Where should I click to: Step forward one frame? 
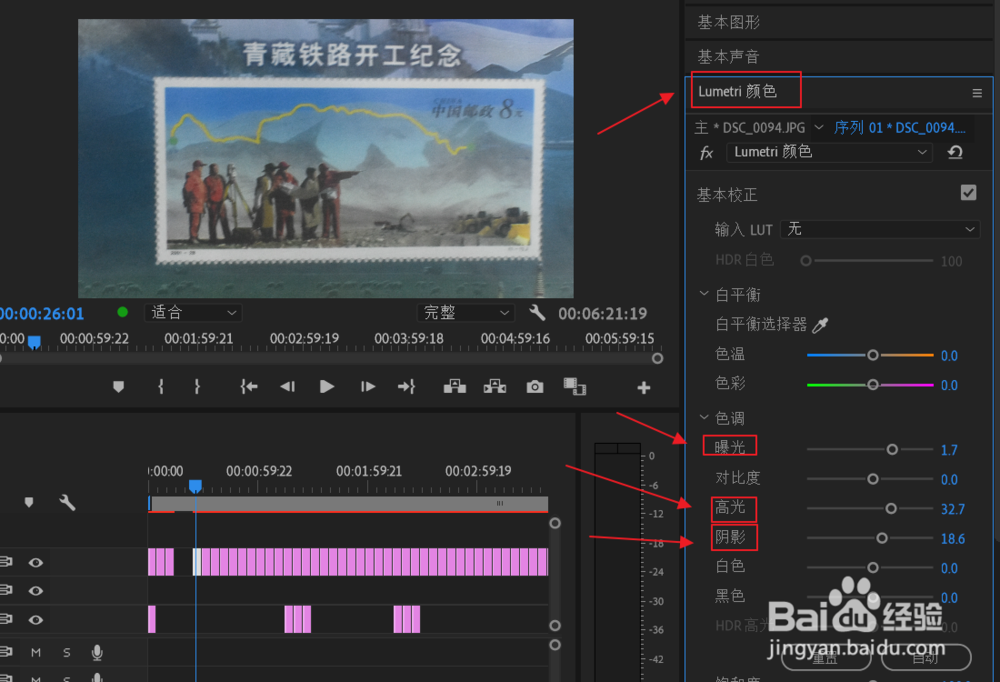(x=368, y=387)
